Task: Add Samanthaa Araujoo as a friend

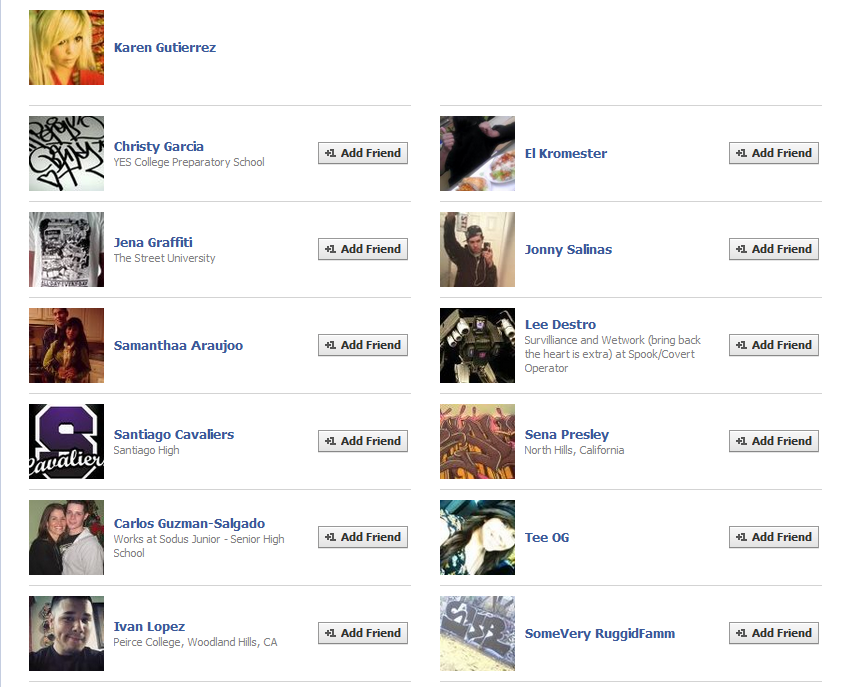Action: click(363, 345)
